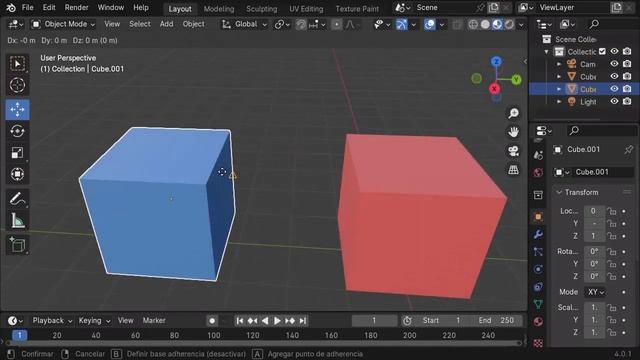Image resolution: width=640 pixels, height=360 pixels.
Task: Toggle proportional editing
Action: pyautogui.click(x=336, y=24)
